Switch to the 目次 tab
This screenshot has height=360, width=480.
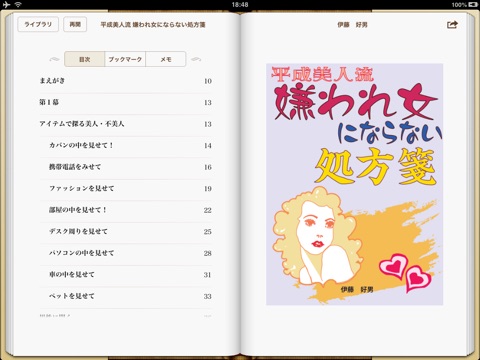[x=84, y=59]
